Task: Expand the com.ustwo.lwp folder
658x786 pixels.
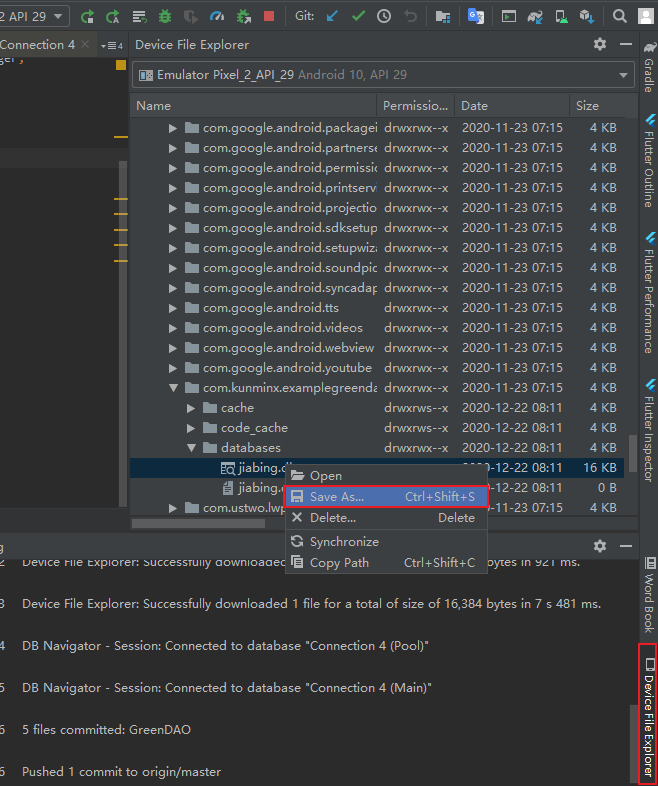Action: pyautogui.click(x=172, y=508)
